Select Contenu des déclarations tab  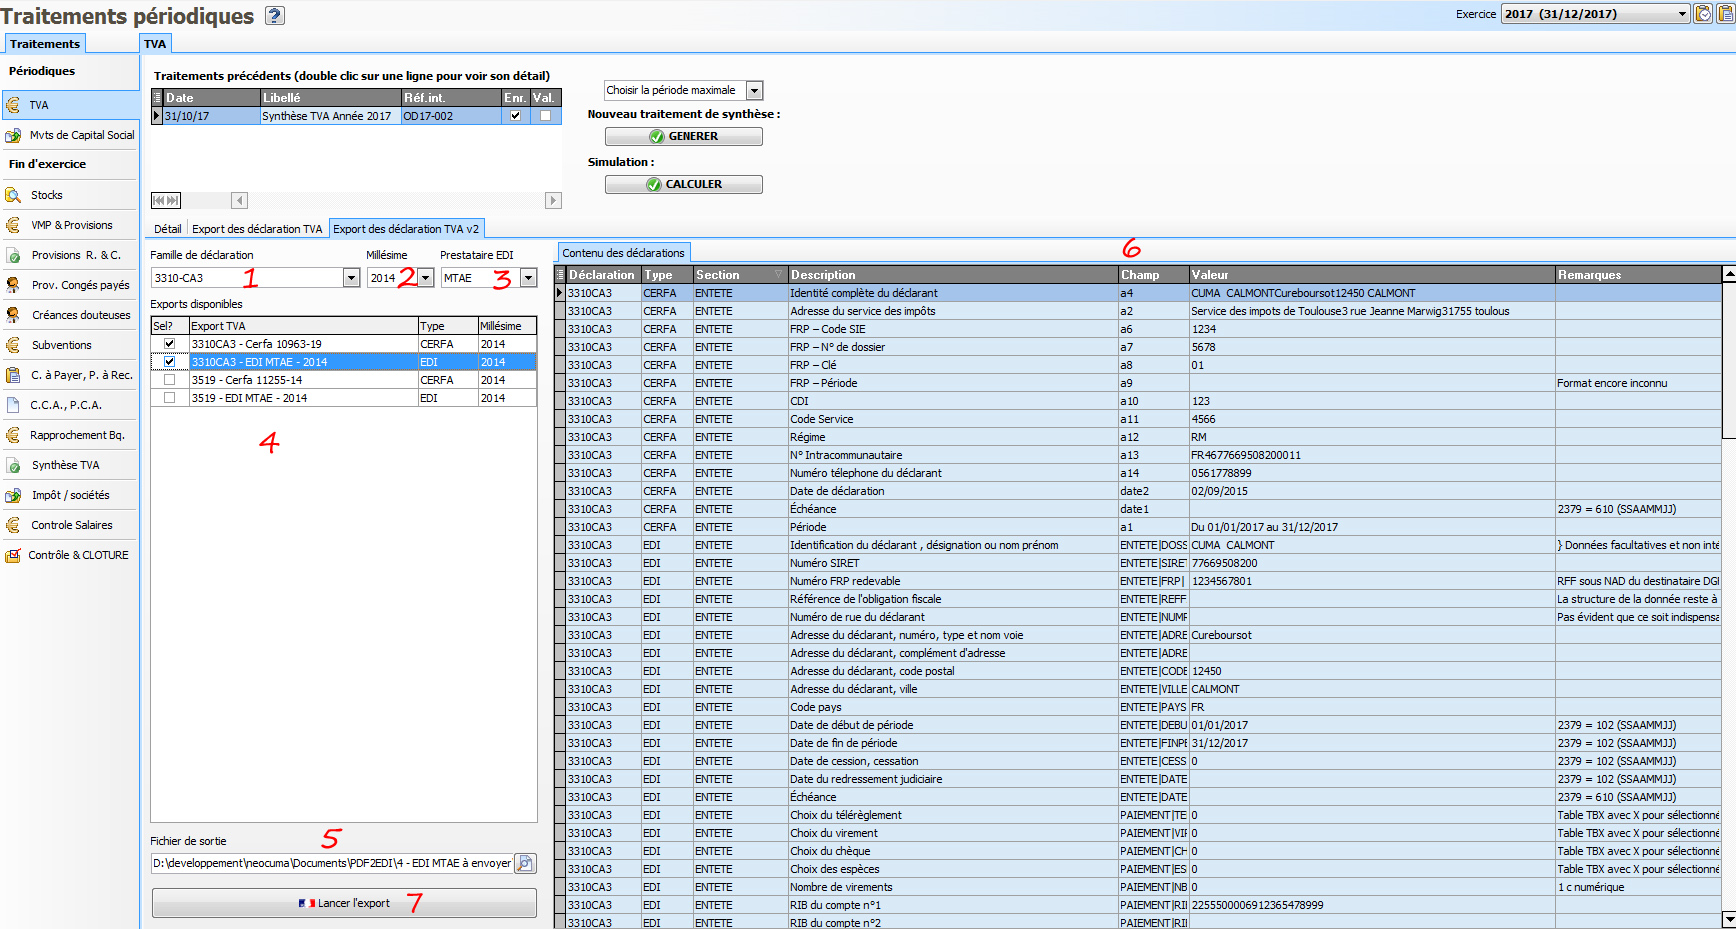(x=623, y=253)
